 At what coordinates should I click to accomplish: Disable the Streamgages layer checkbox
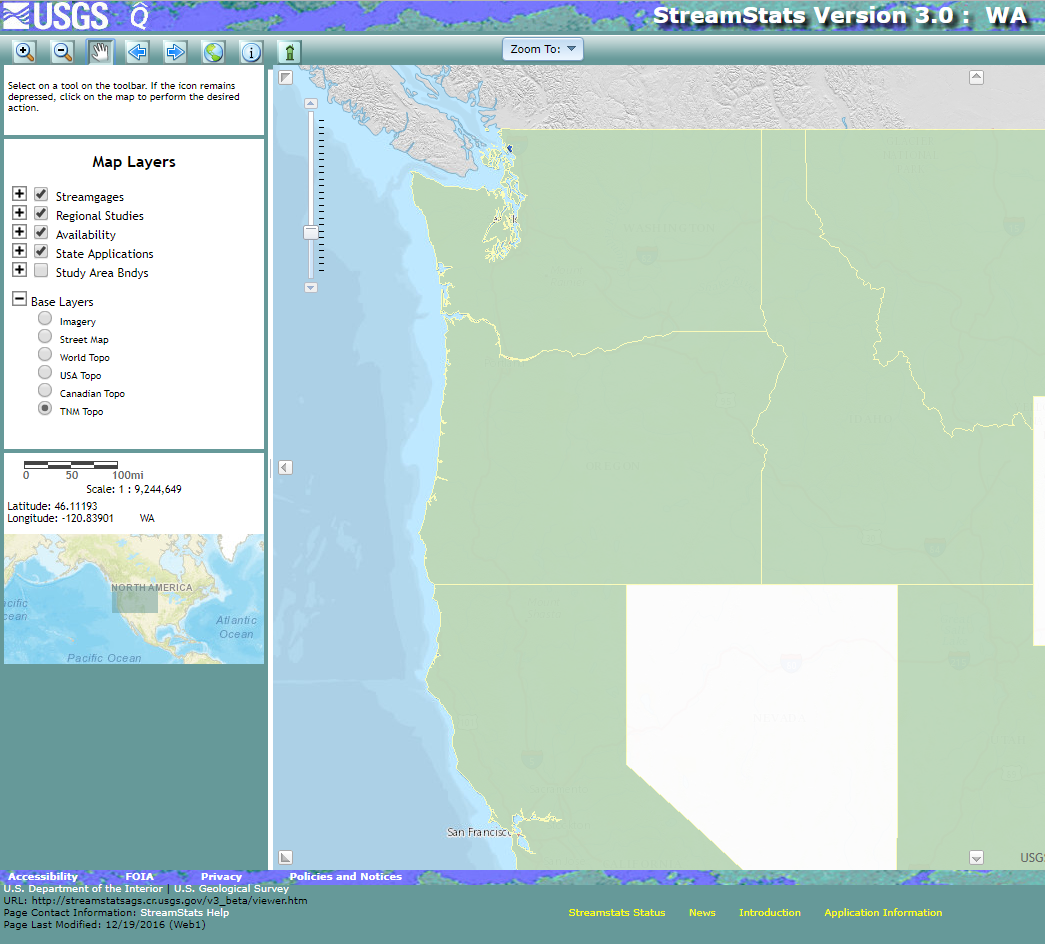coord(41,193)
